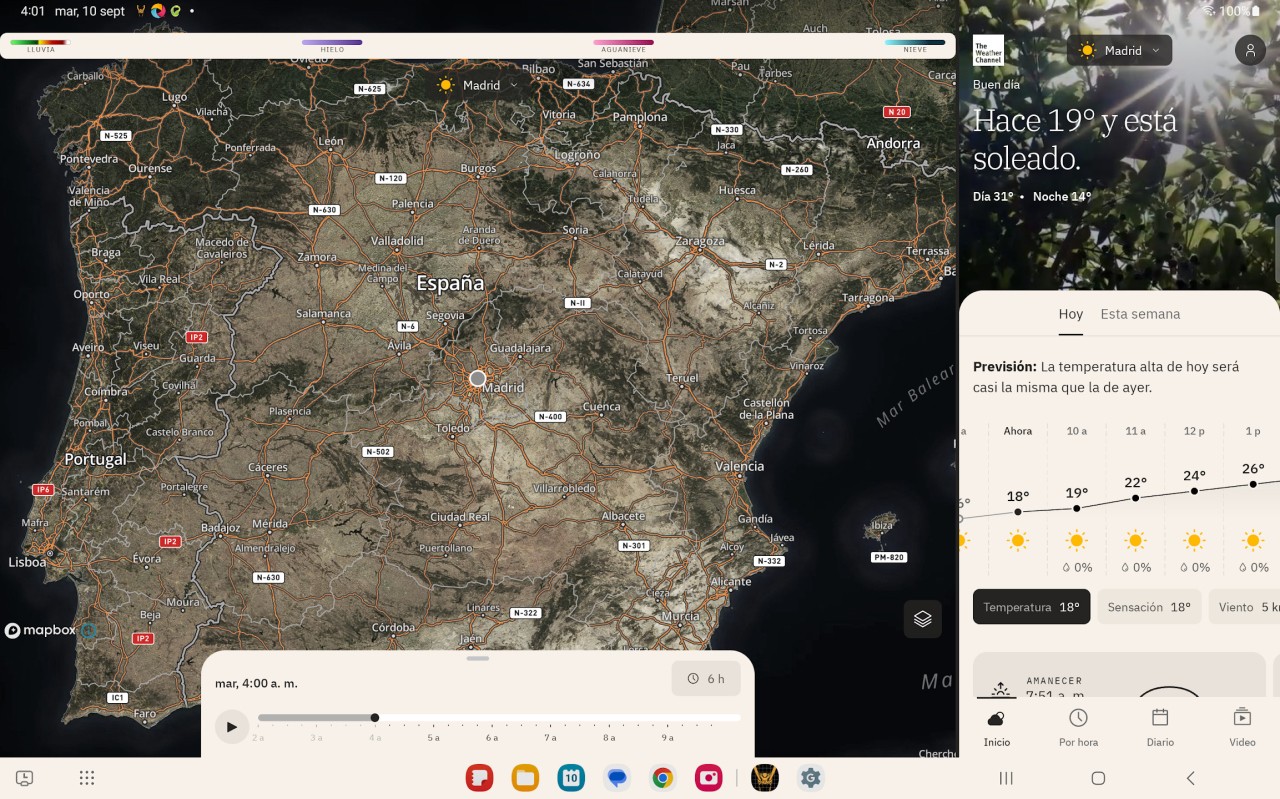
Task: Select the Viento chip
Action: 1245,607
